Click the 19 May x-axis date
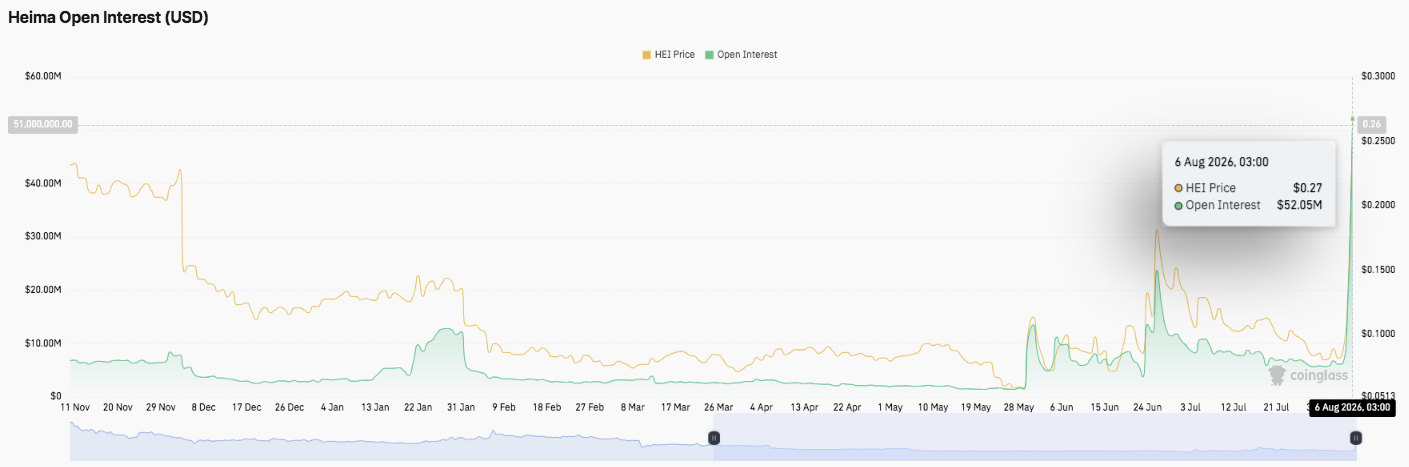 pos(976,408)
